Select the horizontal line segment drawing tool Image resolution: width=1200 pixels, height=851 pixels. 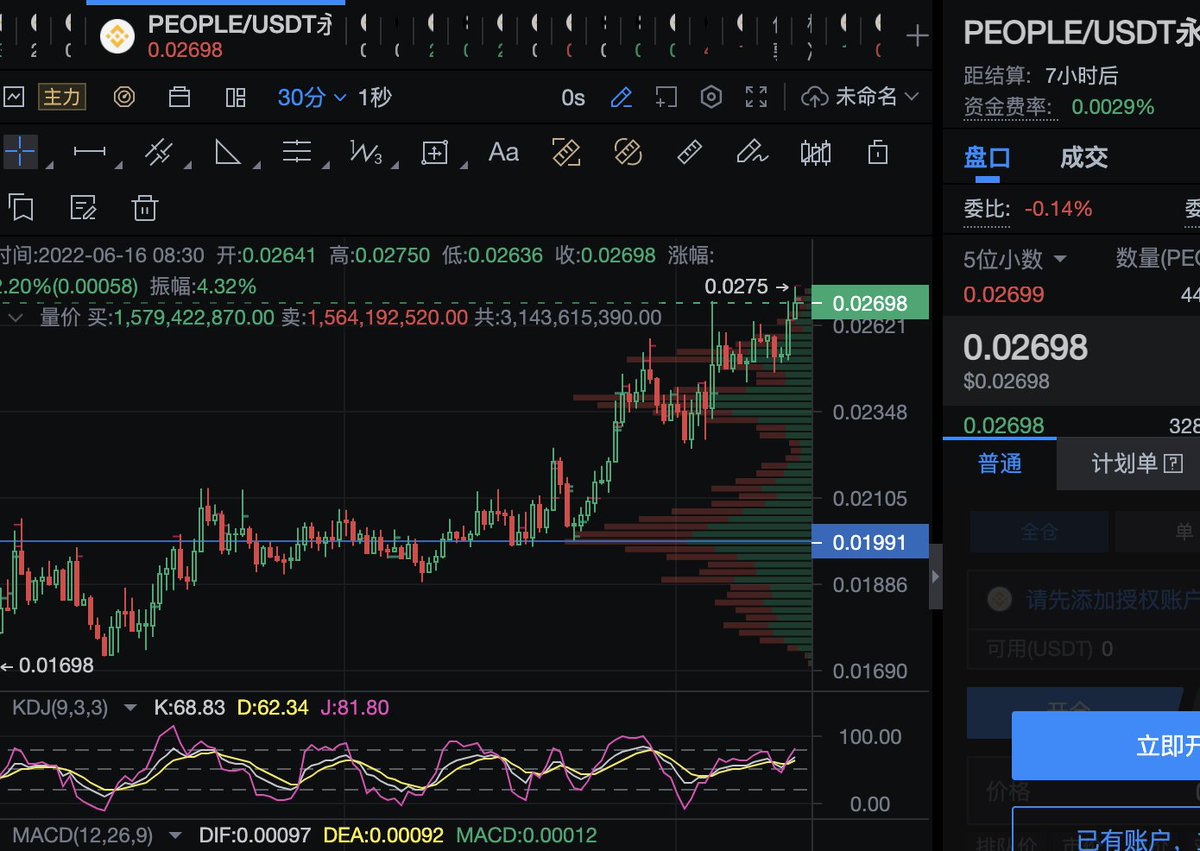90,152
